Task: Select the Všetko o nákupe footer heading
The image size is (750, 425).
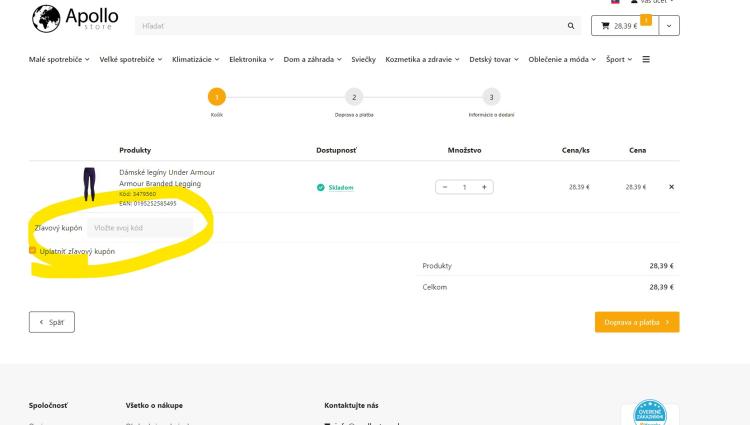Action: (x=154, y=405)
